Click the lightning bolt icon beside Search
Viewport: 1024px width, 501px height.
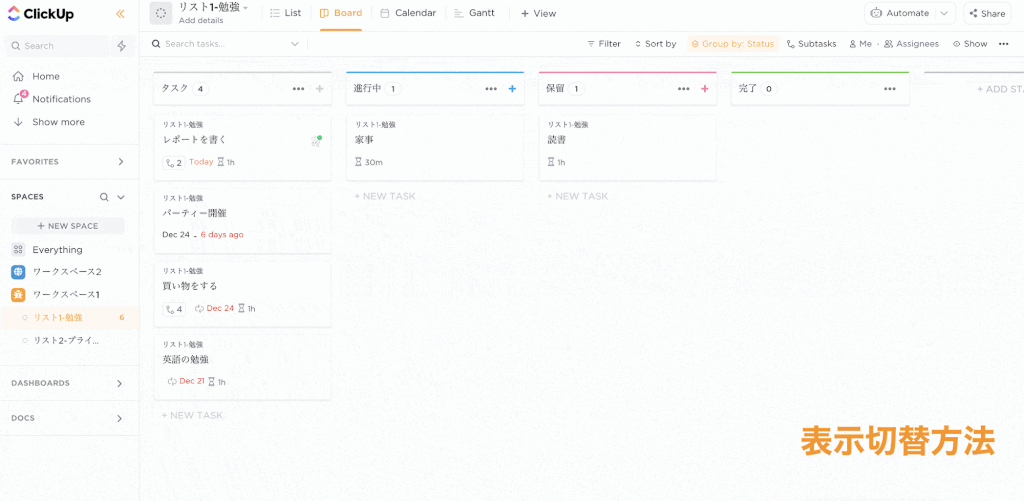[122, 46]
